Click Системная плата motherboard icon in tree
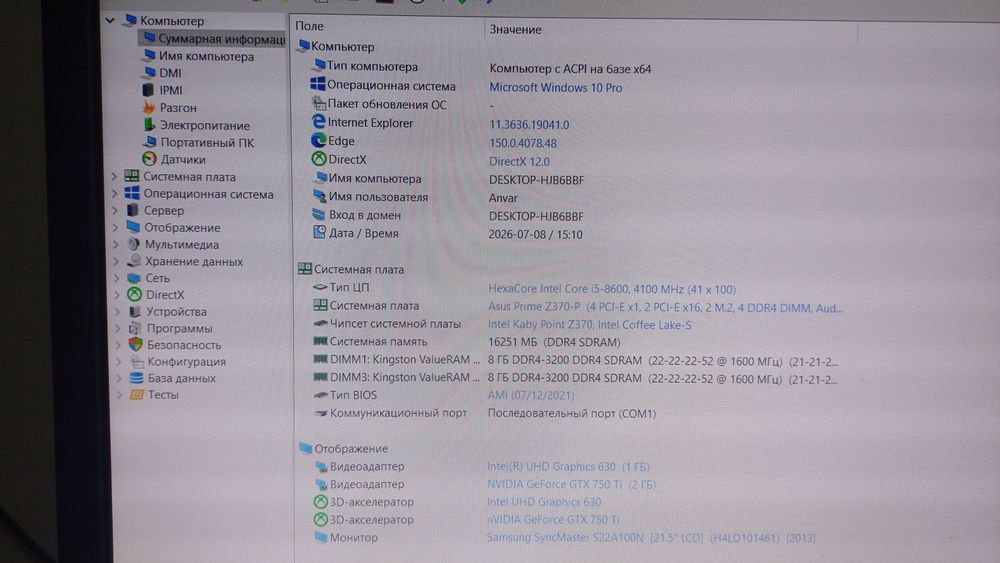The width and height of the screenshot is (1000, 563). tap(131, 176)
